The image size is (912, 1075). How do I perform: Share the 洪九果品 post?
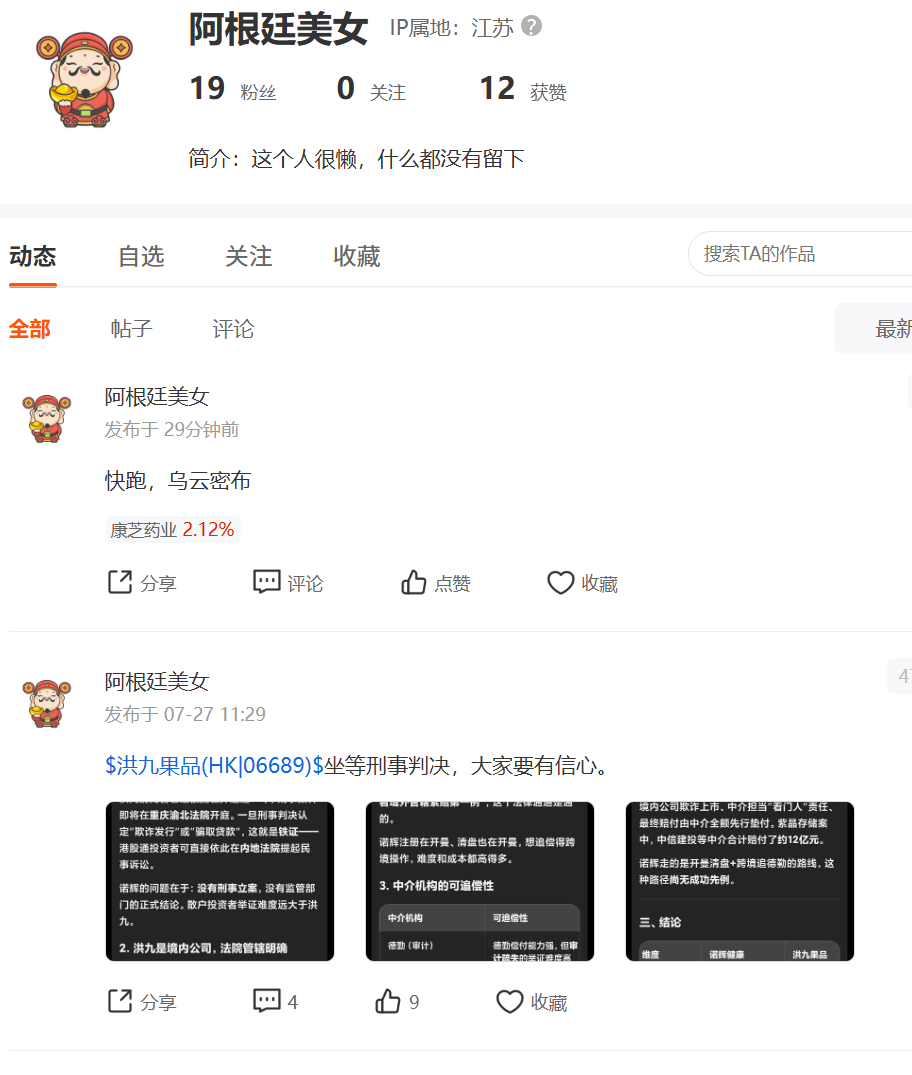(x=142, y=1002)
